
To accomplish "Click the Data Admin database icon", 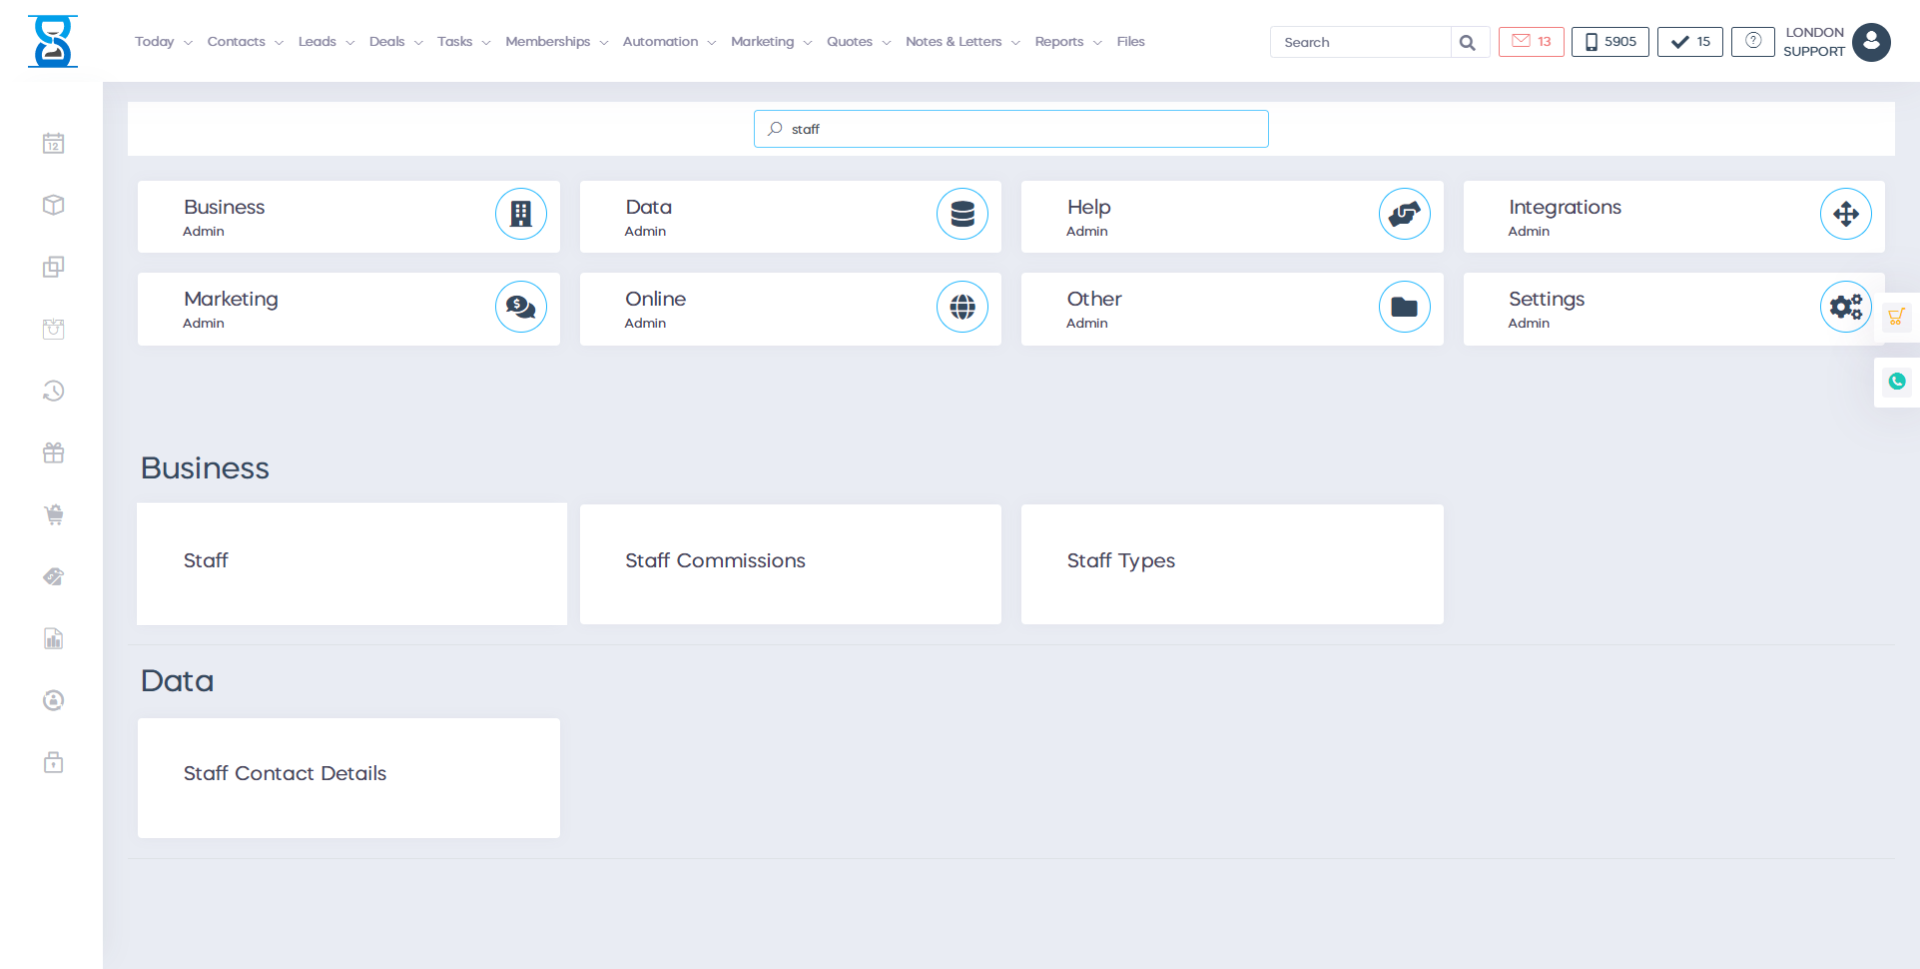I will tap(962, 214).
